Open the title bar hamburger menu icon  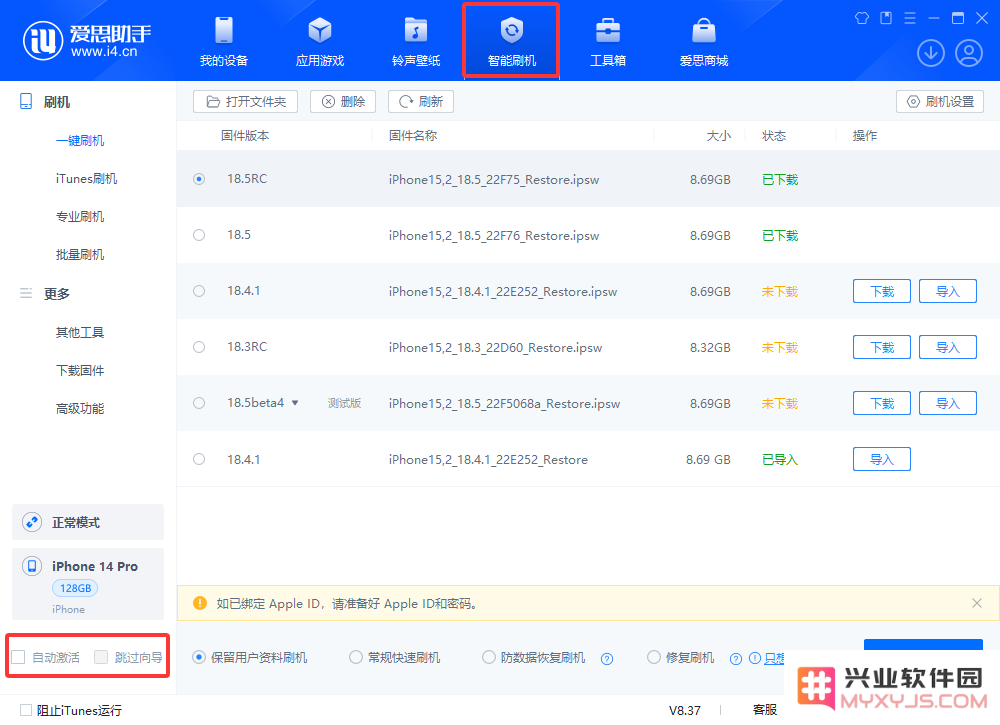pyautogui.click(x=910, y=18)
